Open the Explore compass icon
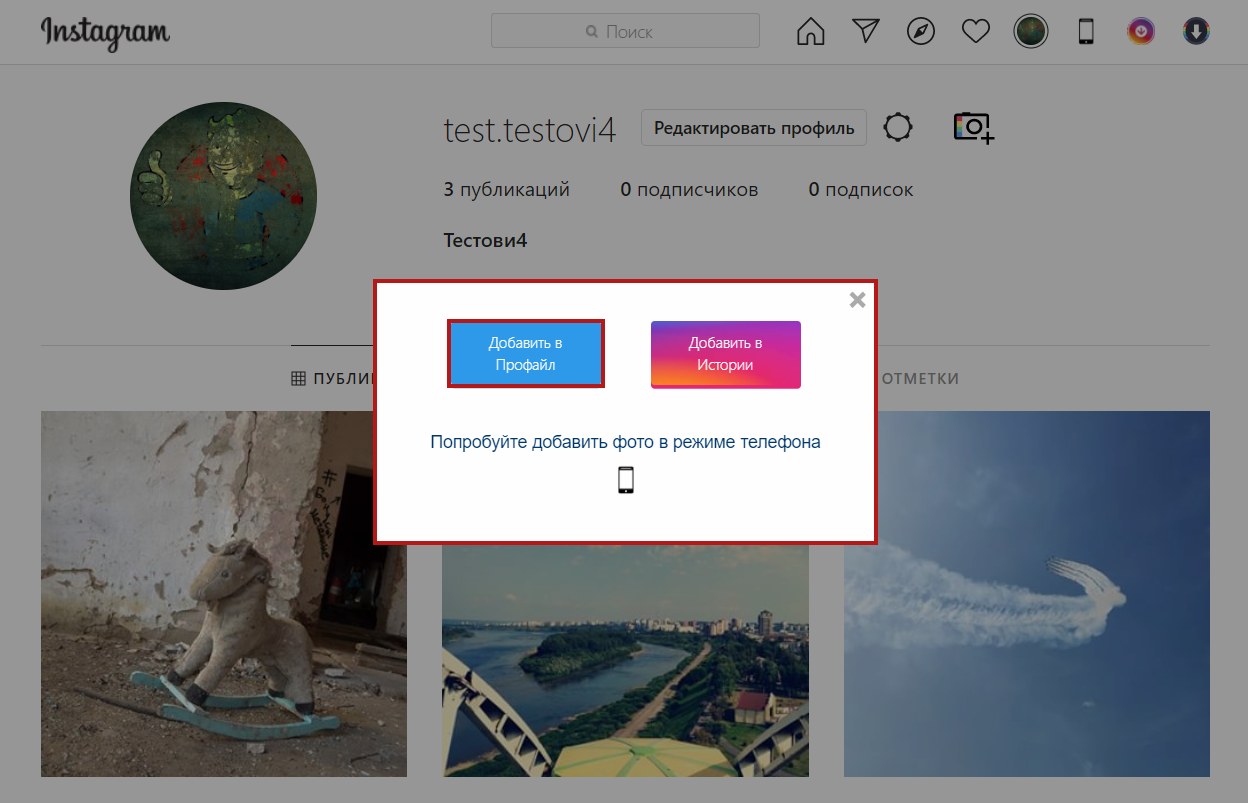Image resolution: width=1248 pixels, height=803 pixels. point(921,32)
